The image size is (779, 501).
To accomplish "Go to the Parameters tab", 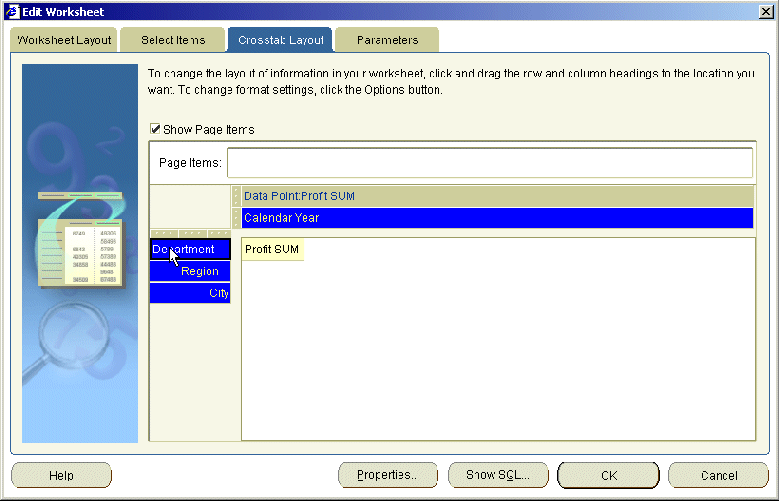I will (x=387, y=40).
